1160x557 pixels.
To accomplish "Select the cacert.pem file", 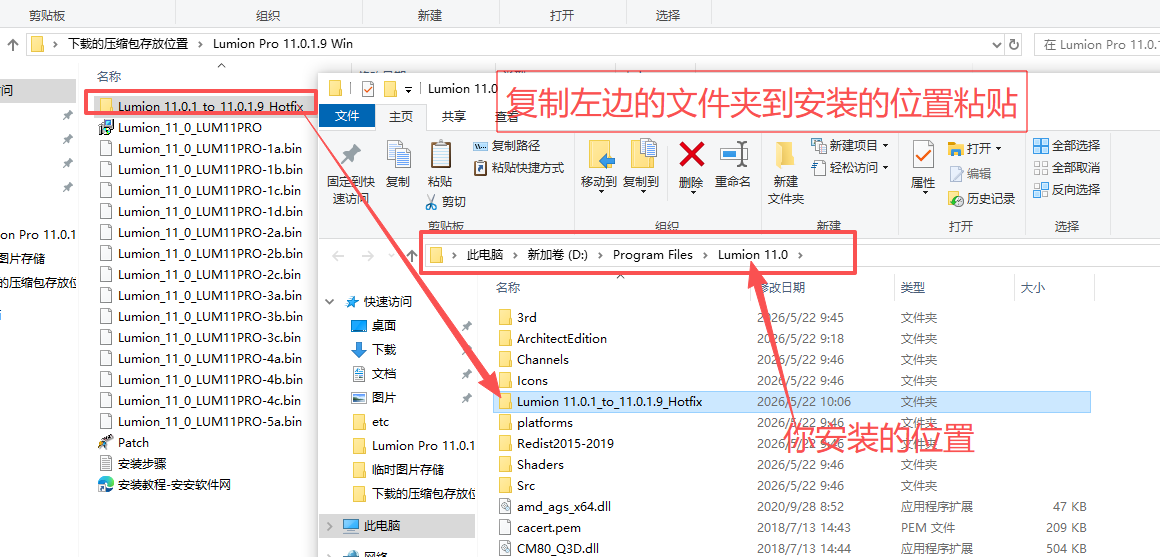I will 549,527.
